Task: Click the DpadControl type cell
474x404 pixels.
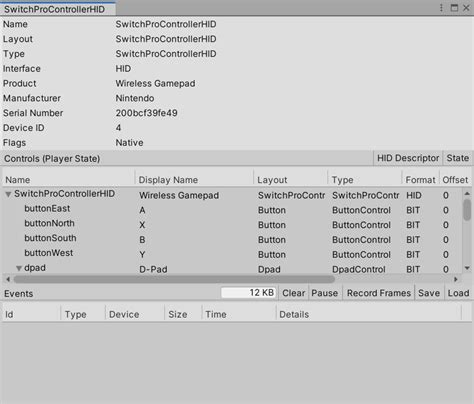Action: 359,269
